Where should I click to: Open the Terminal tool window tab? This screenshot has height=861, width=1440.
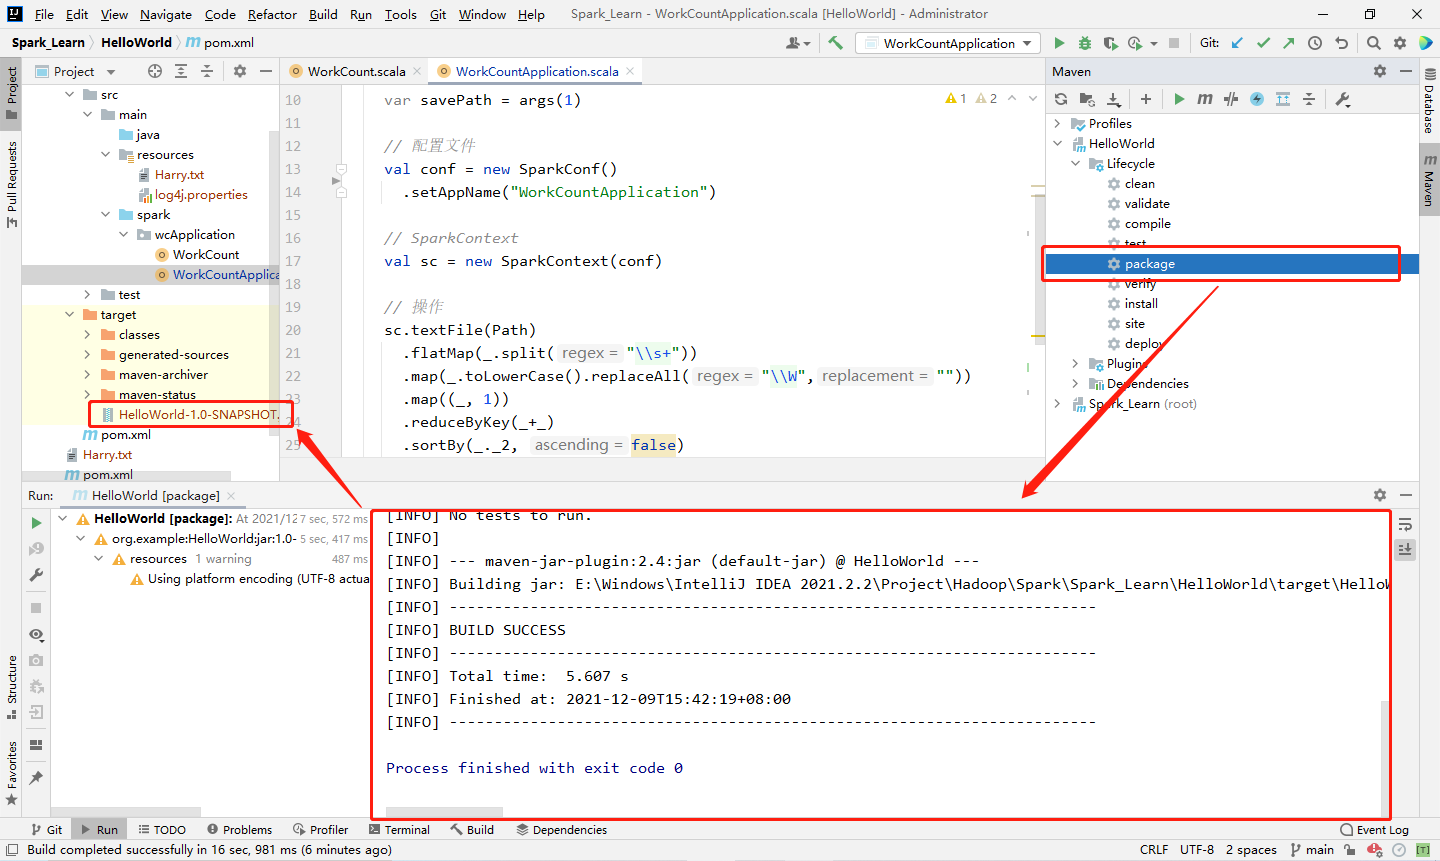point(399,829)
